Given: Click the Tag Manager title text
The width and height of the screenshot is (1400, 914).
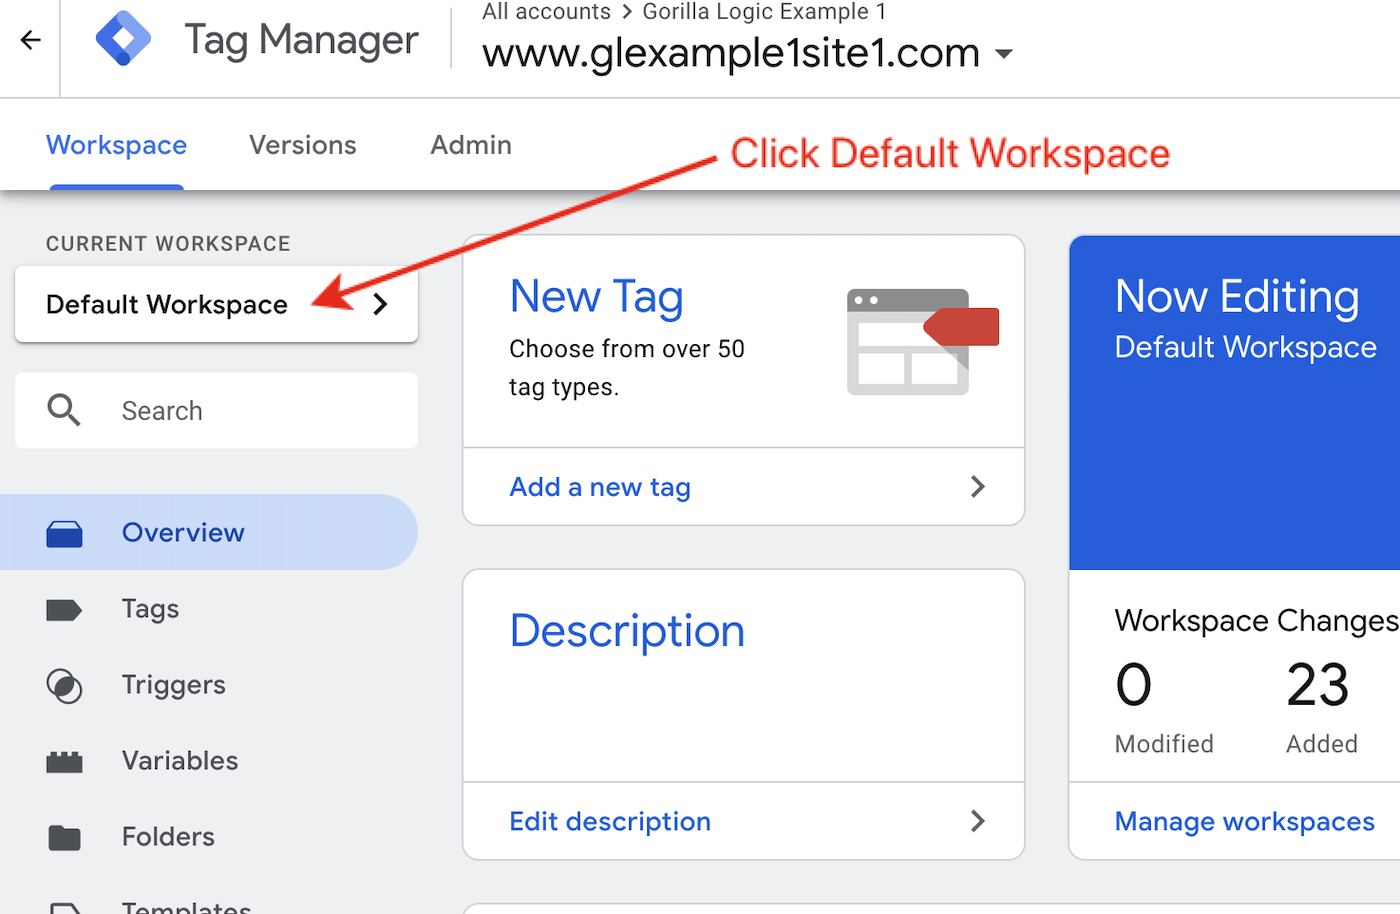Looking at the screenshot, I should pyautogui.click(x=301, y=40).
